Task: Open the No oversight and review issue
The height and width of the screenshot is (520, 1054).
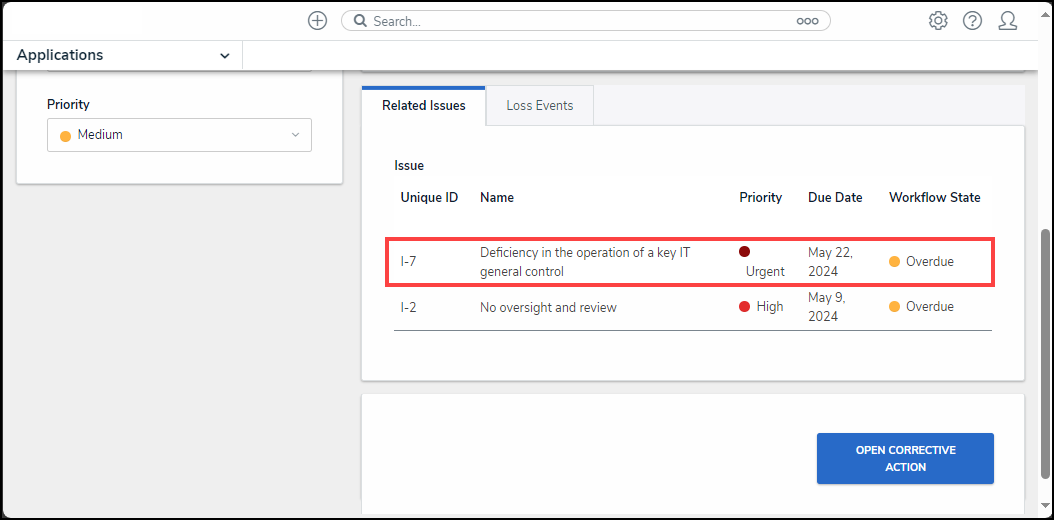Action: click(x=548, y=307)
